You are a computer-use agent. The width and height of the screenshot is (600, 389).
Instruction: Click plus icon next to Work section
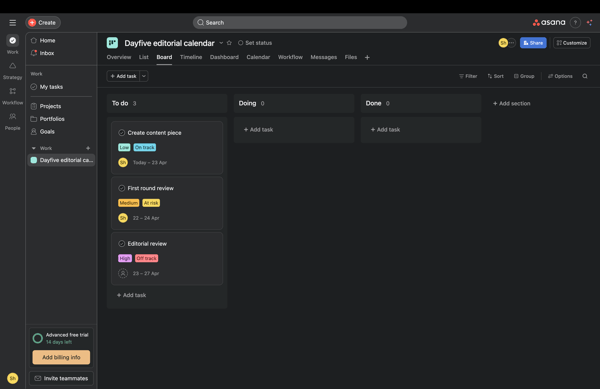pyautogui.click(x=88, y=148)
